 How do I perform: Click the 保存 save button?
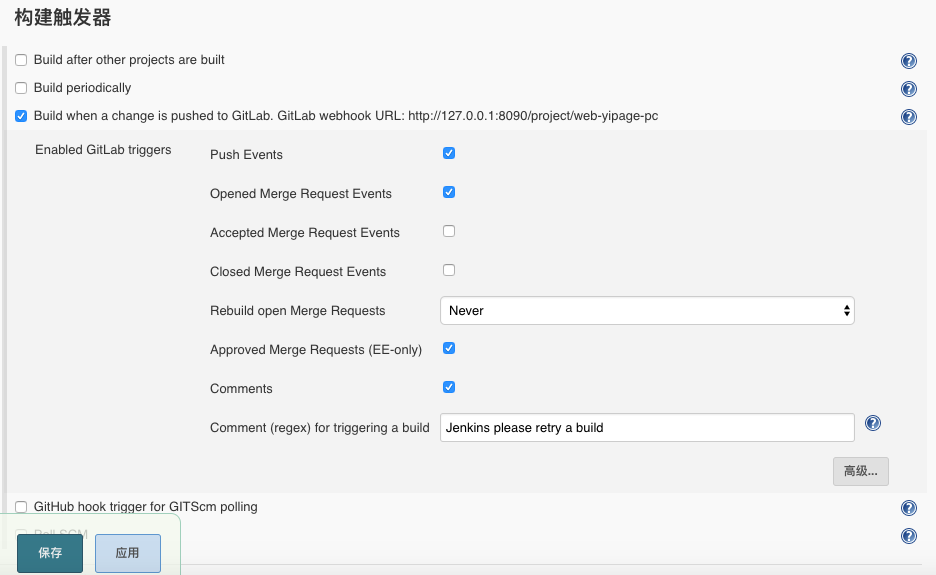coord(50,553)
